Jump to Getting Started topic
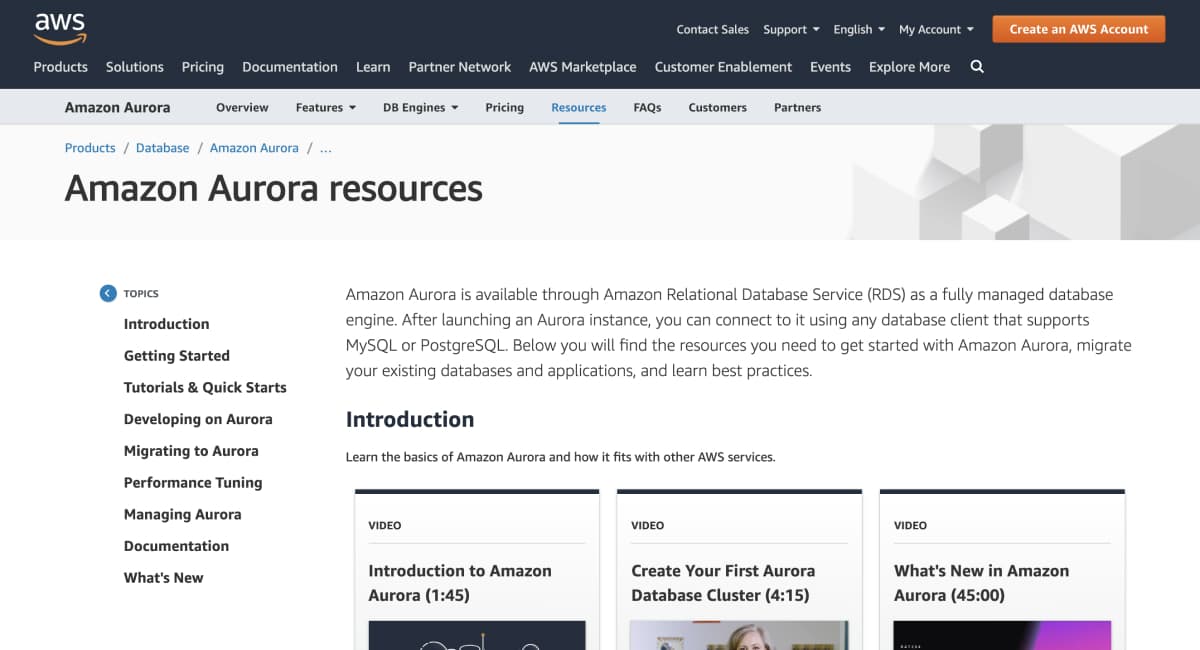 coord(176,355)
